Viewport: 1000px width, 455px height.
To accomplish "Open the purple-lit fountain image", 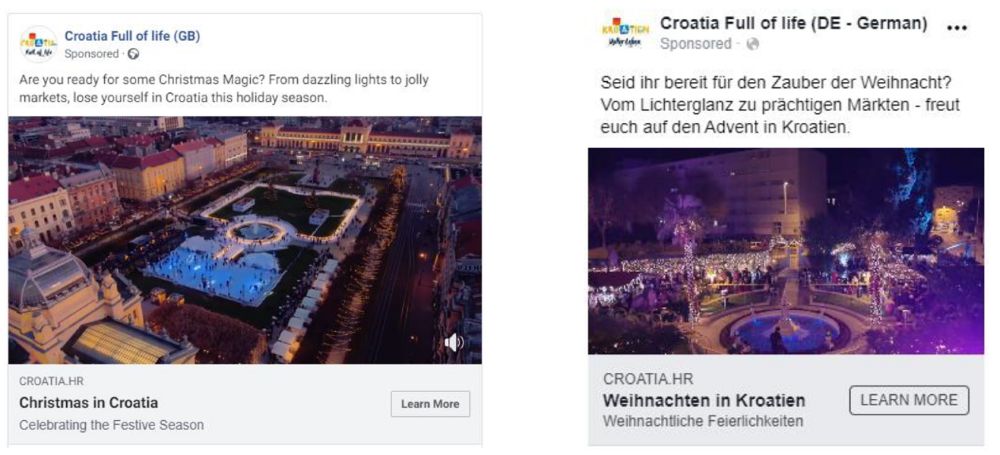I will pos(786,251).
